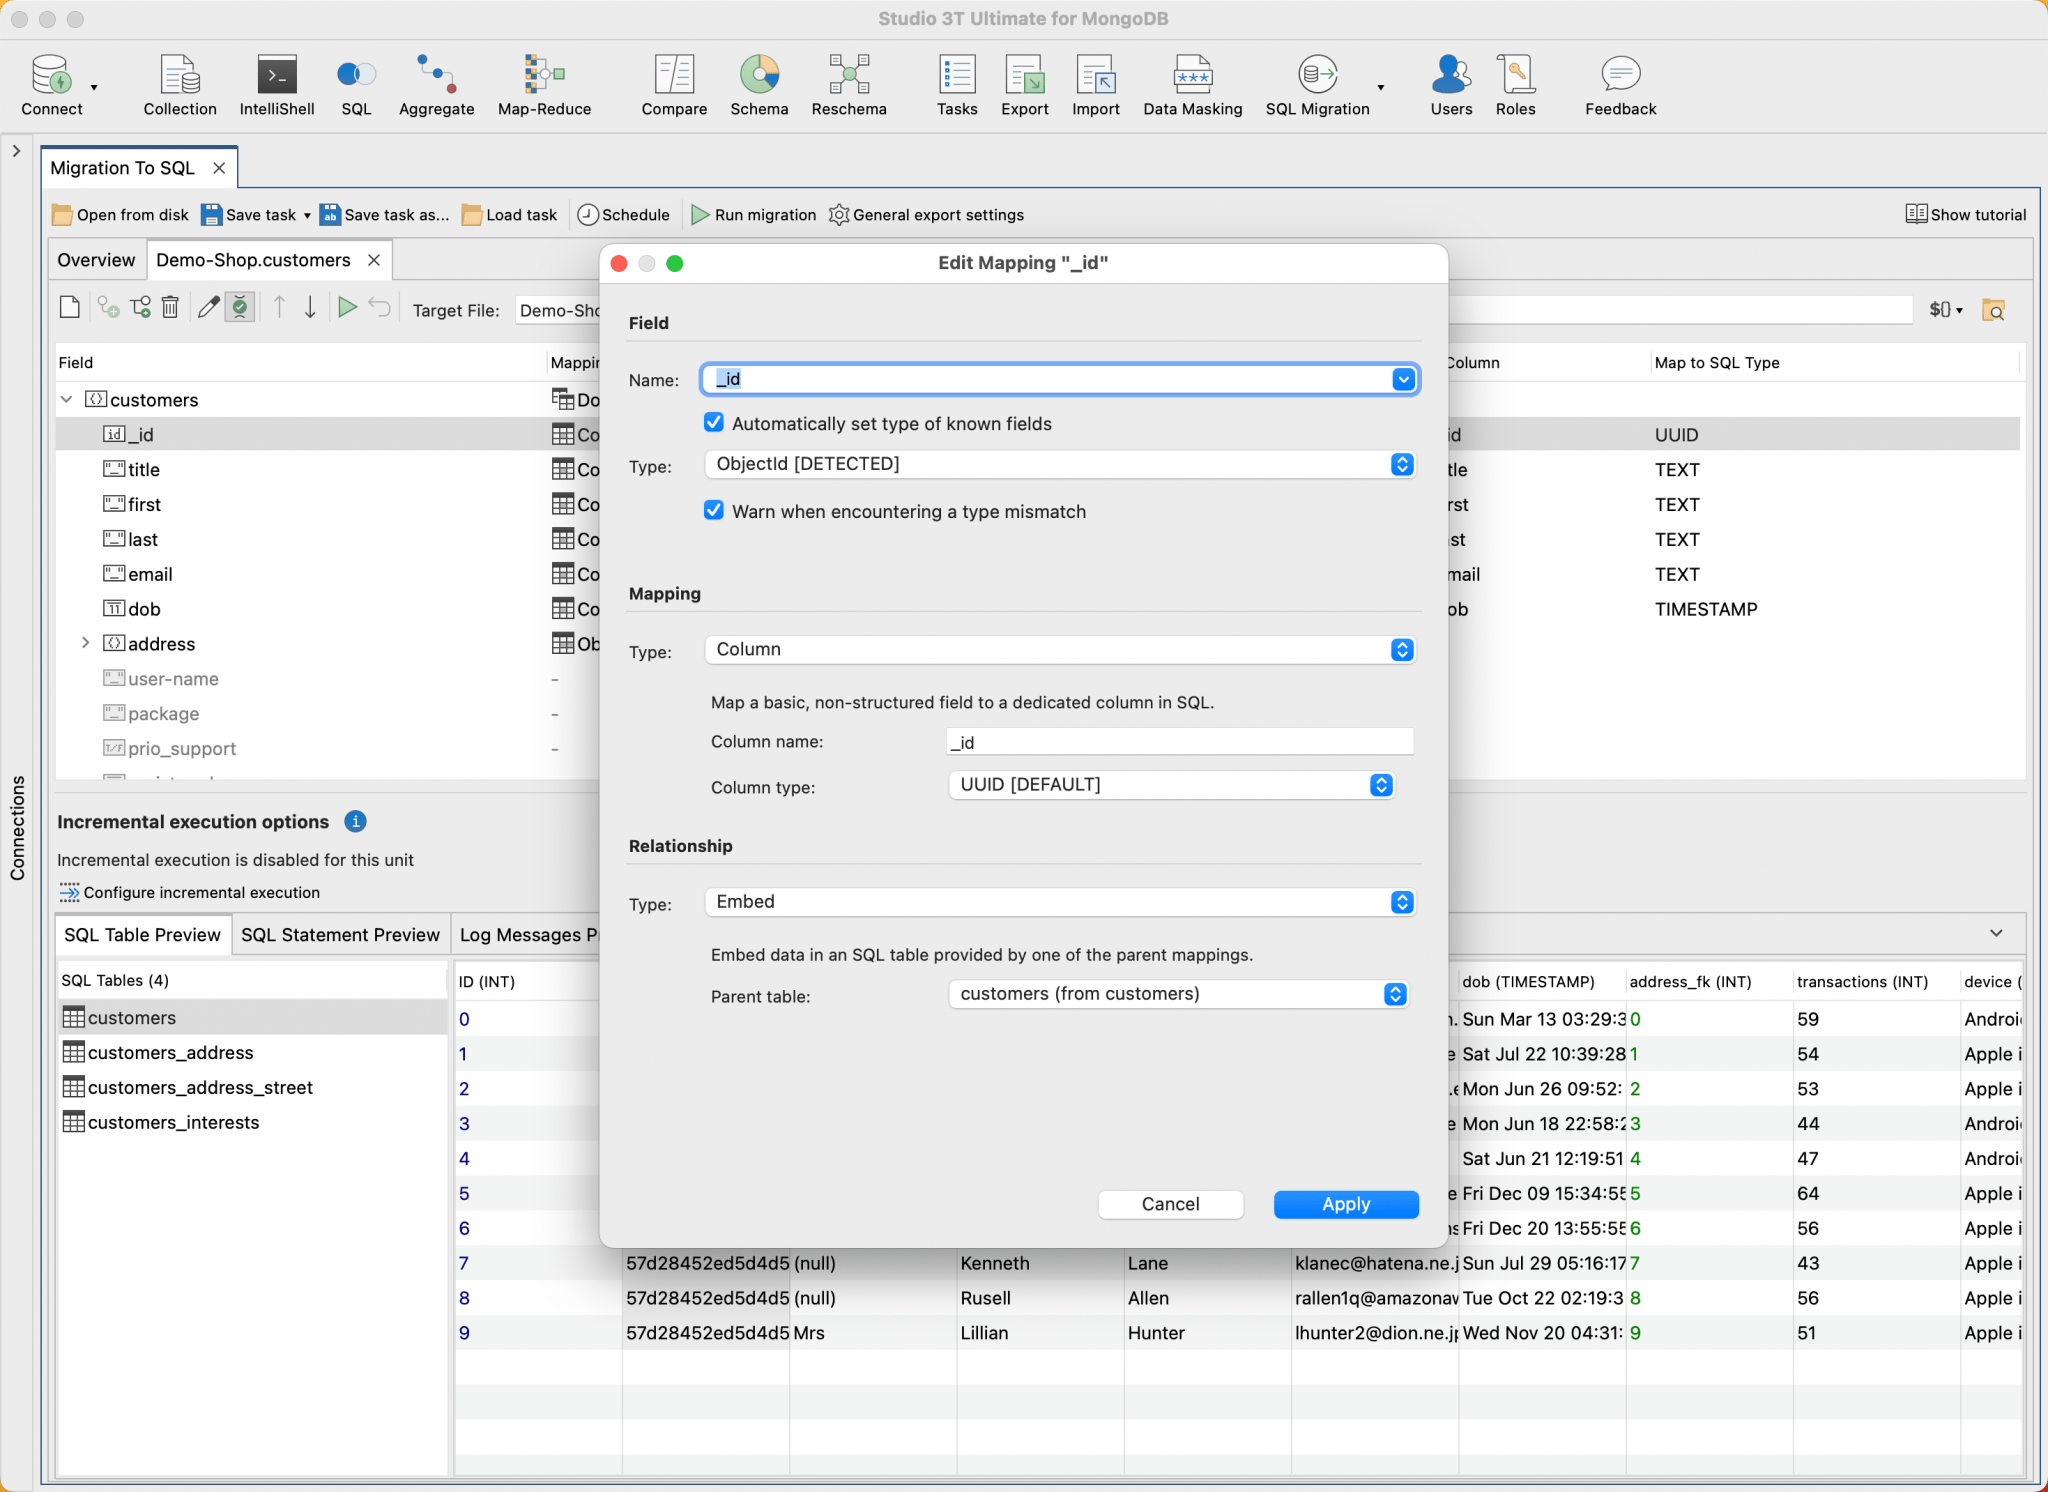Click the Column name input field
The height and width of the screenshot is (1492, 2048).
(x=1178, y=742)
